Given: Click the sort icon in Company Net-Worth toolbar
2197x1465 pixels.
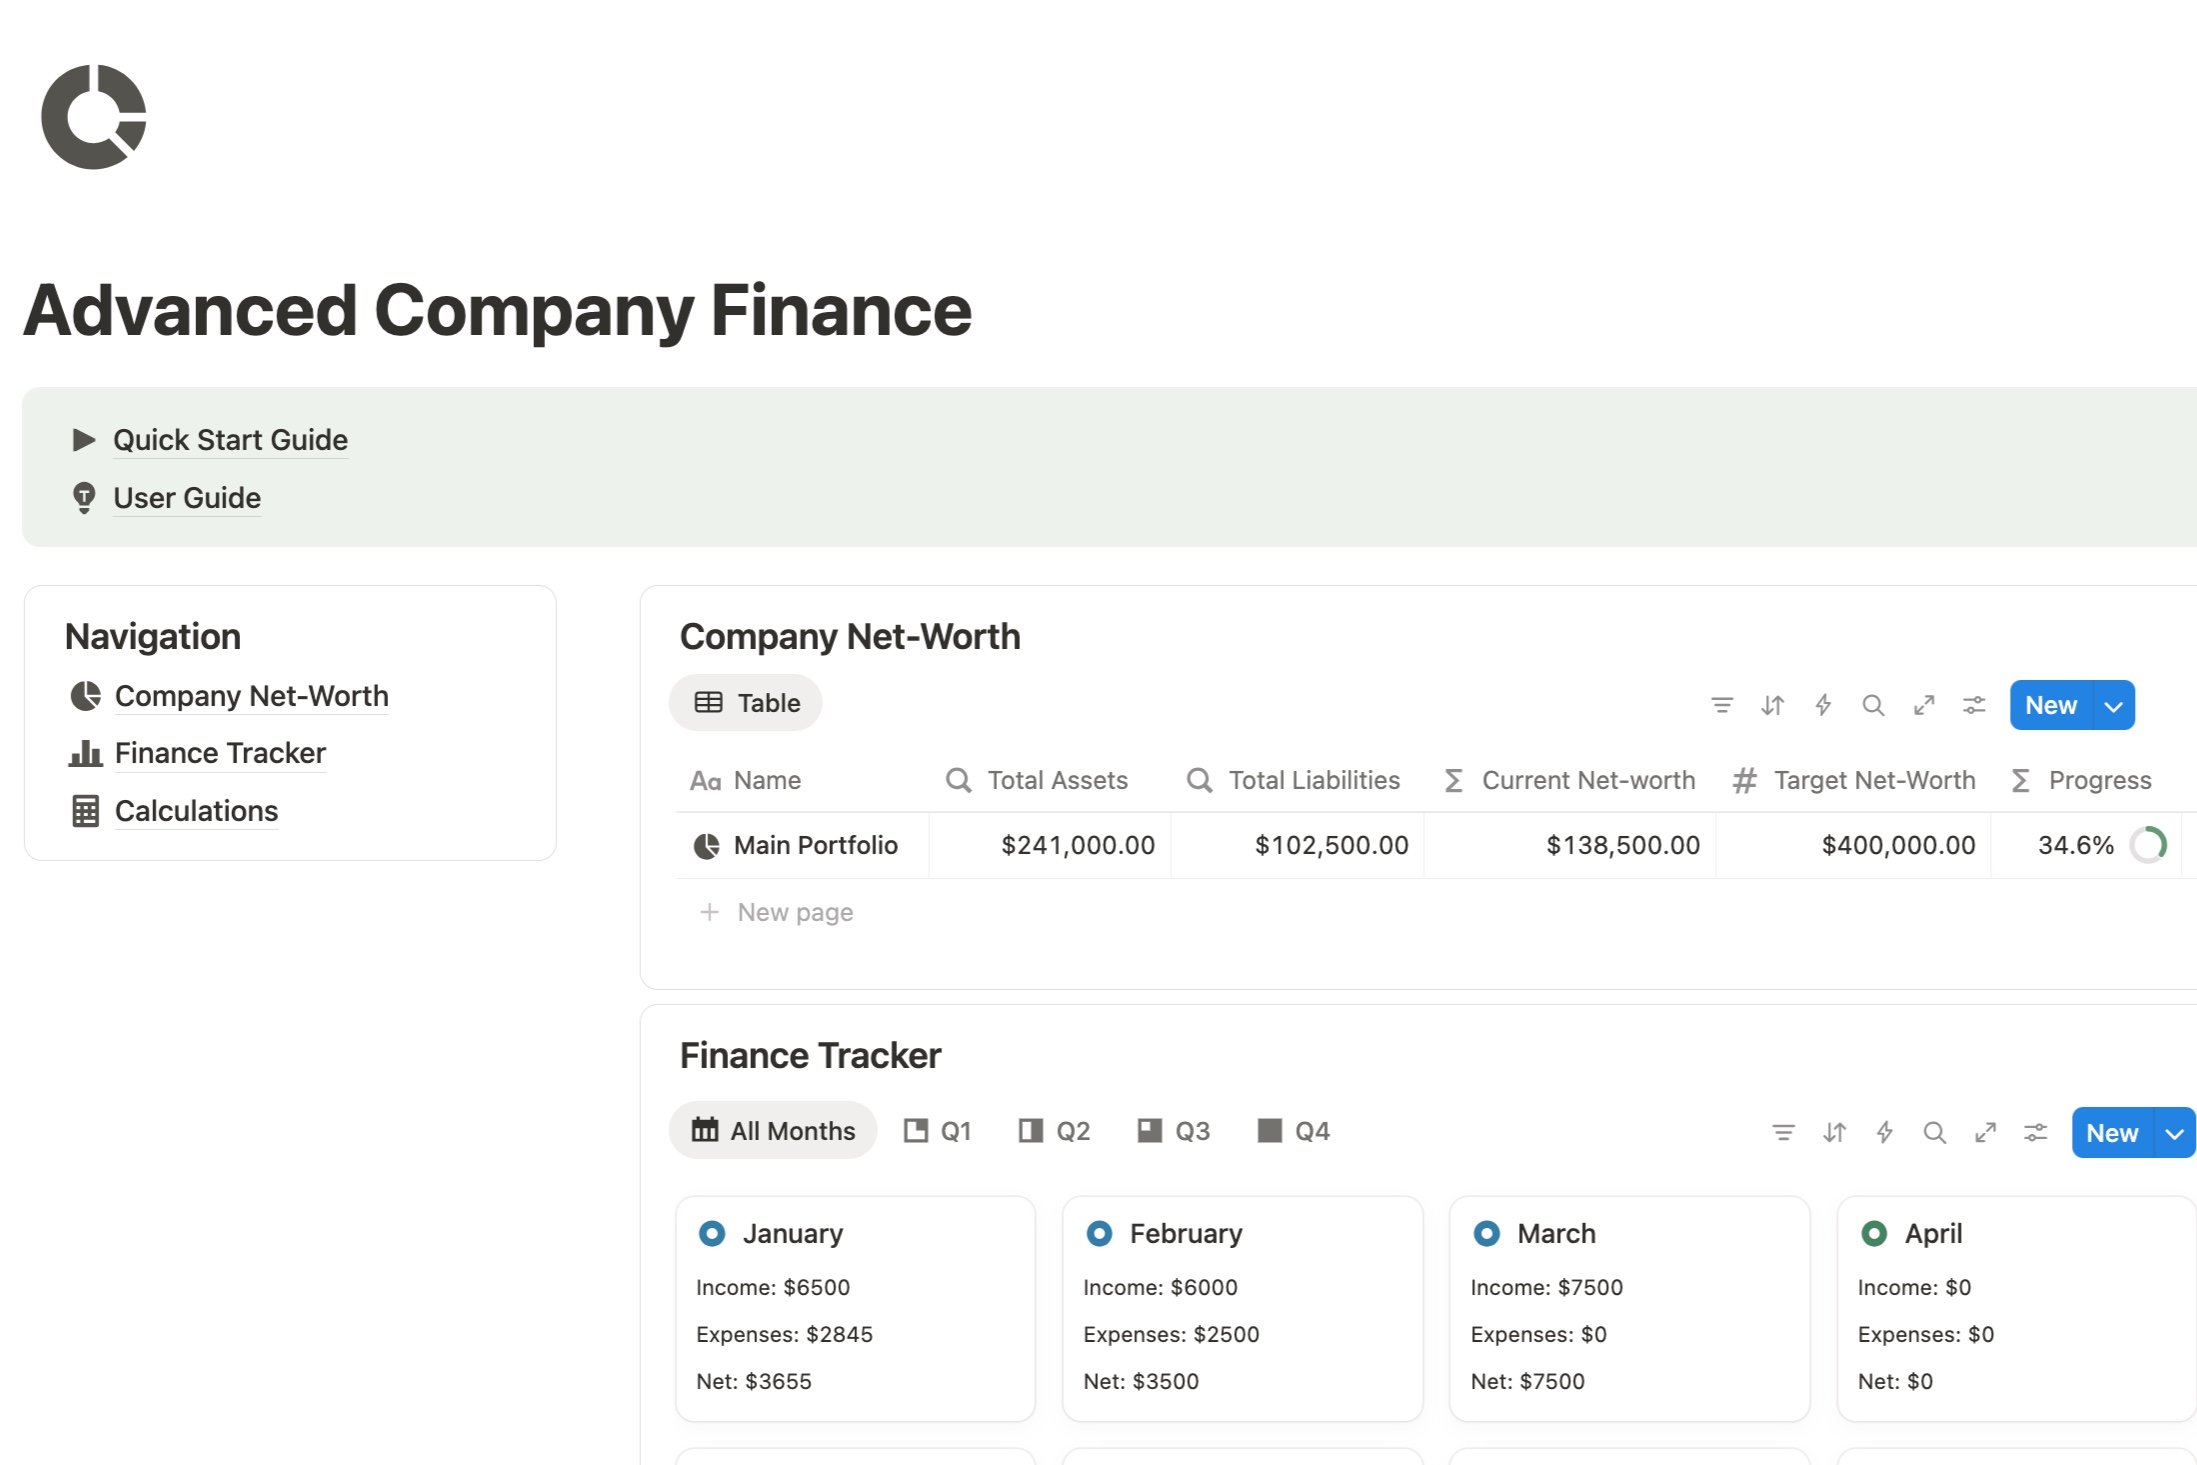Looking at the screenshot, I should (x=1772, y=705).
